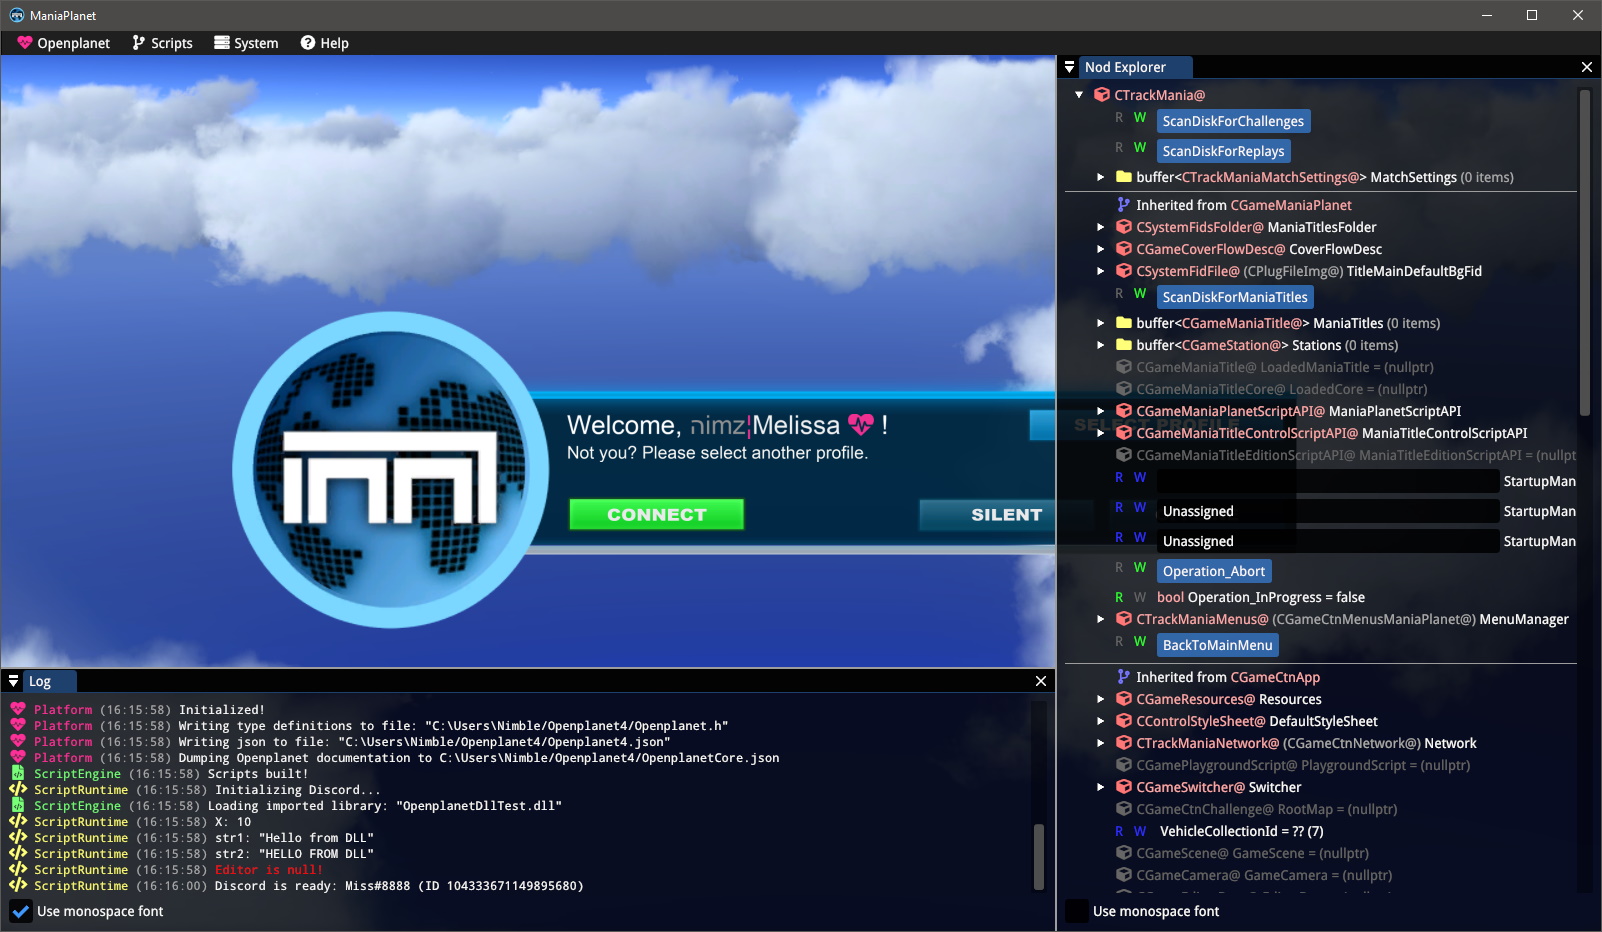Expand the ManiaTitles buffer node
This screenshot has height=932, width=1602.
pos(1100,323)
